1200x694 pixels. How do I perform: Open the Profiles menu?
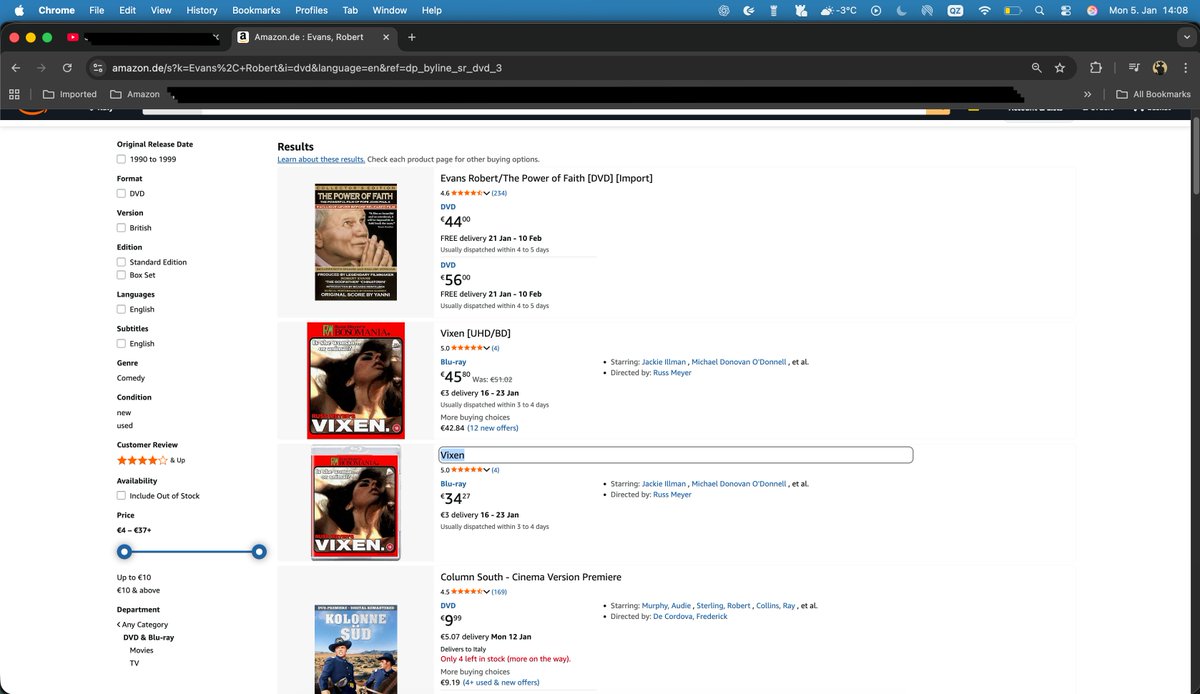point(311,10)
